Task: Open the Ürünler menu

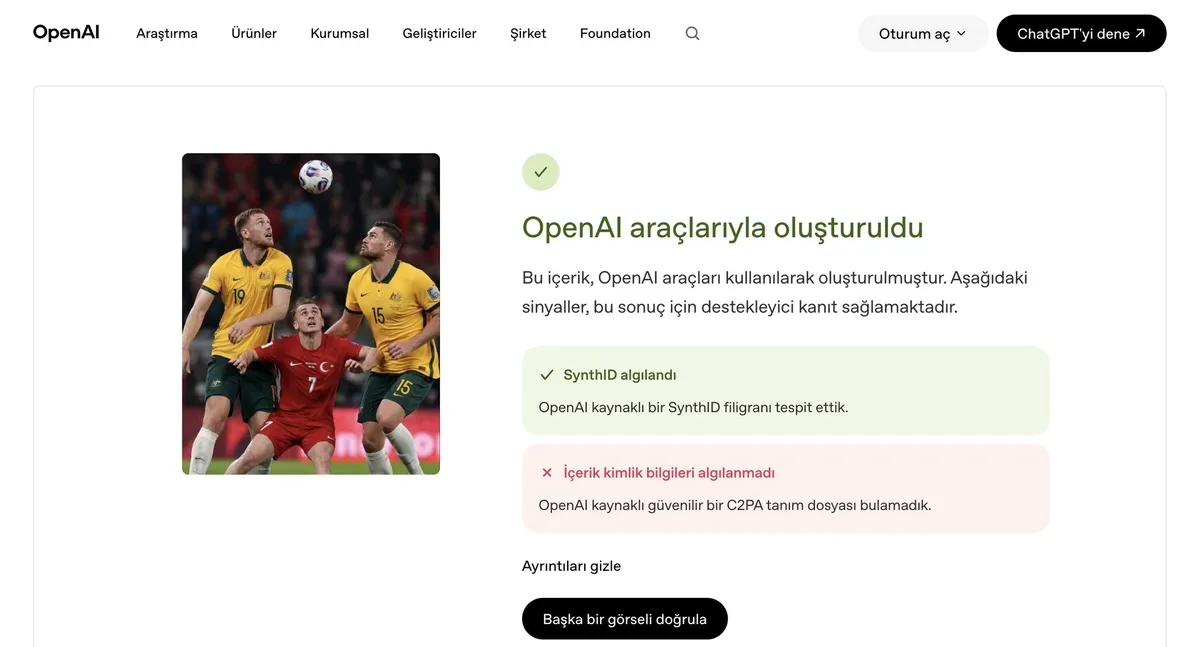Action: [254, 33]
